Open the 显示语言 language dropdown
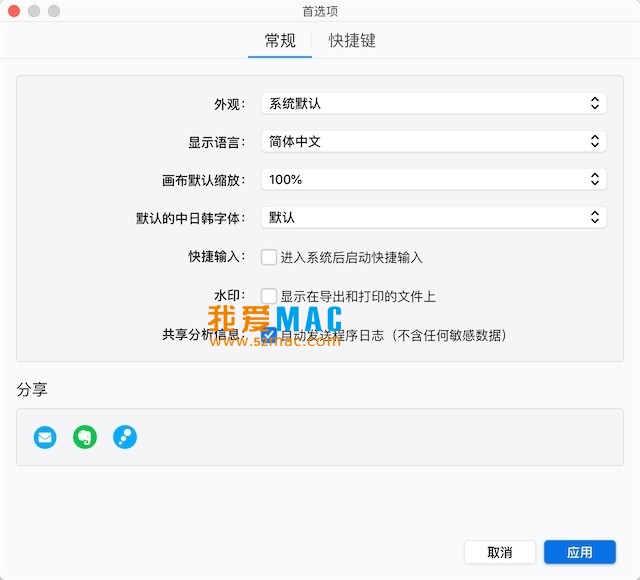640x580 pixels. tap(433, 141)
